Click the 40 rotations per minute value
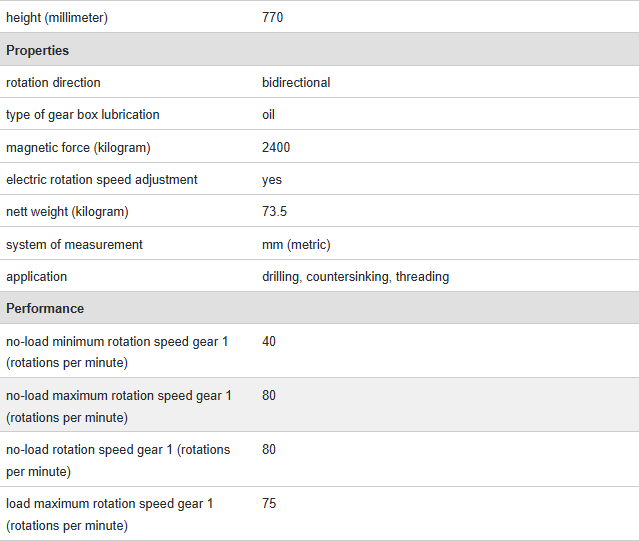Image resolution: width=639 pixels, height=541 pixels. tap(269, 341)
